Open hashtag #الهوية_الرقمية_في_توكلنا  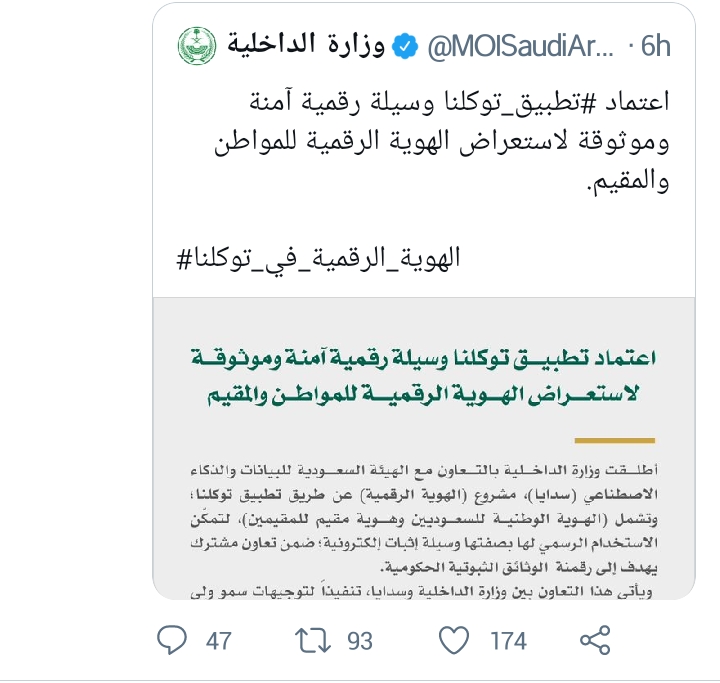coord(318,258)
